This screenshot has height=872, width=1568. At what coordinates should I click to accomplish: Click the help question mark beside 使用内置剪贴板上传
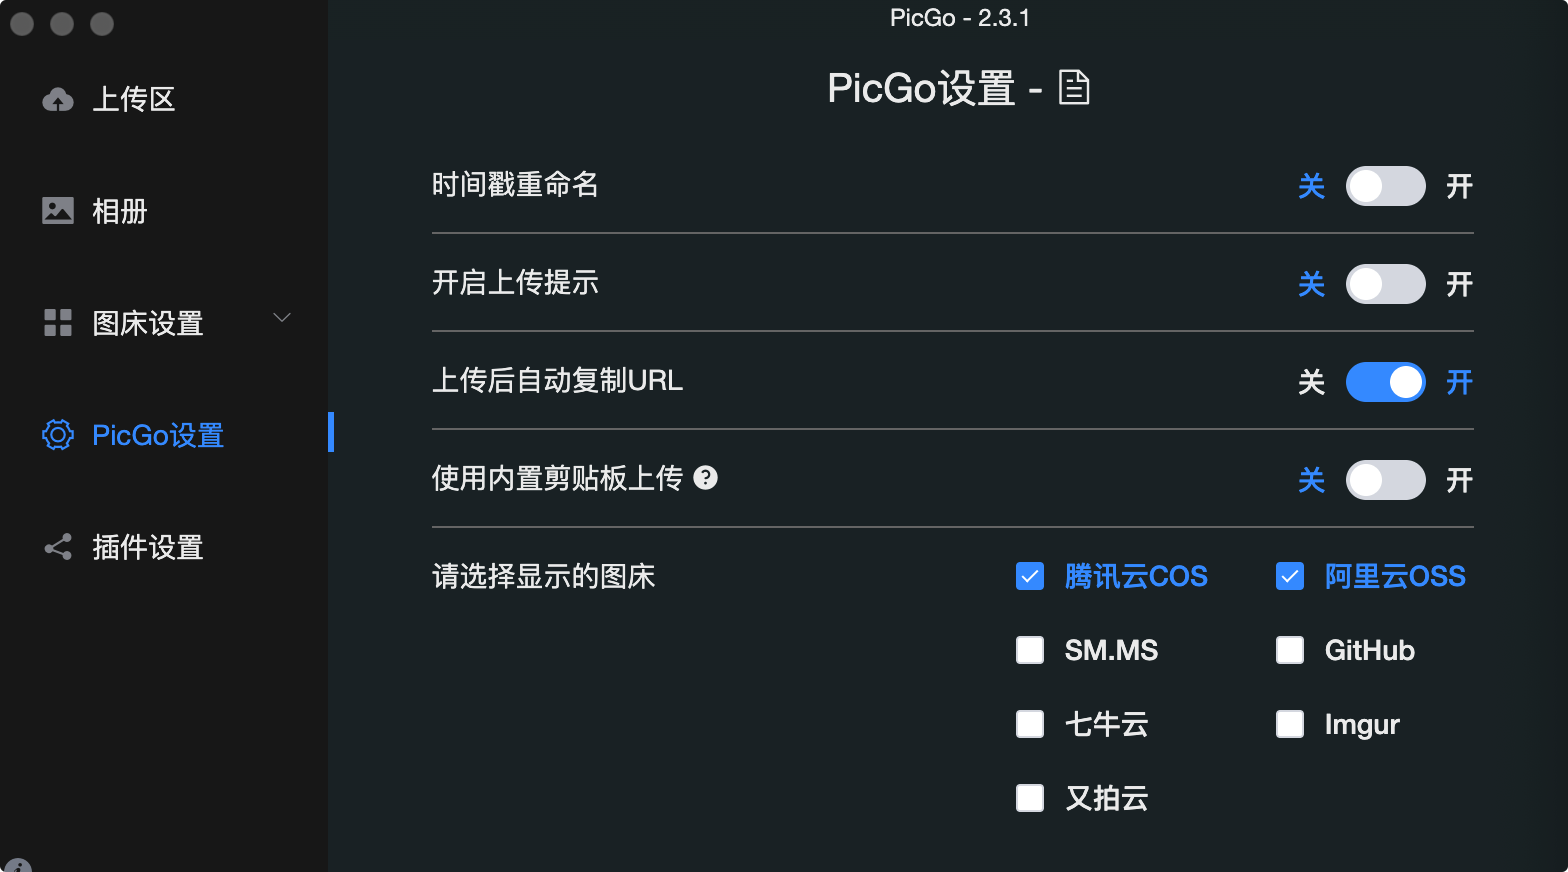[x=707, y=479]
